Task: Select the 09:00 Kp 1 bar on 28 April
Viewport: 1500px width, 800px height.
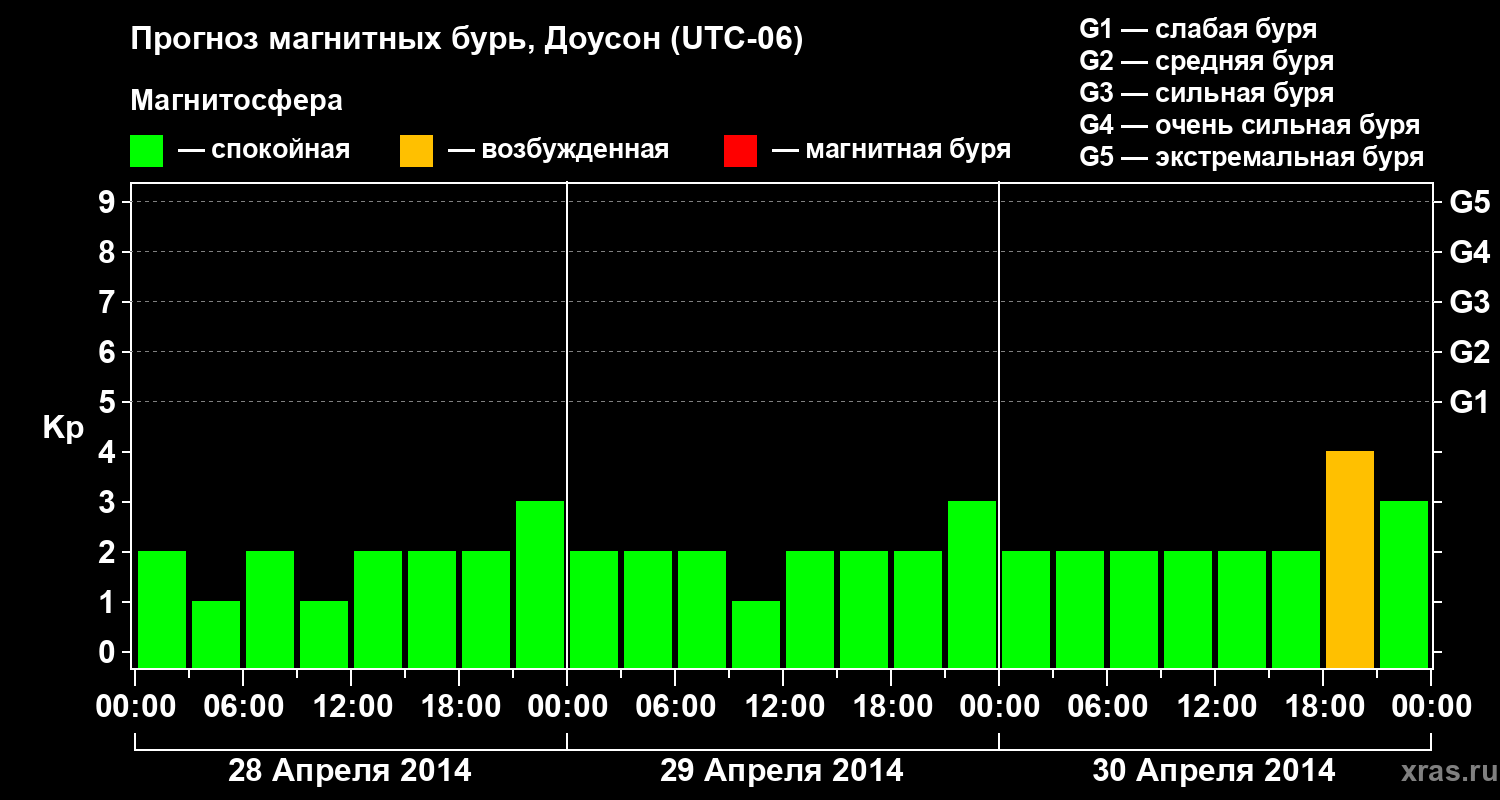Action: pyautogui.click(x=324, y=634)
